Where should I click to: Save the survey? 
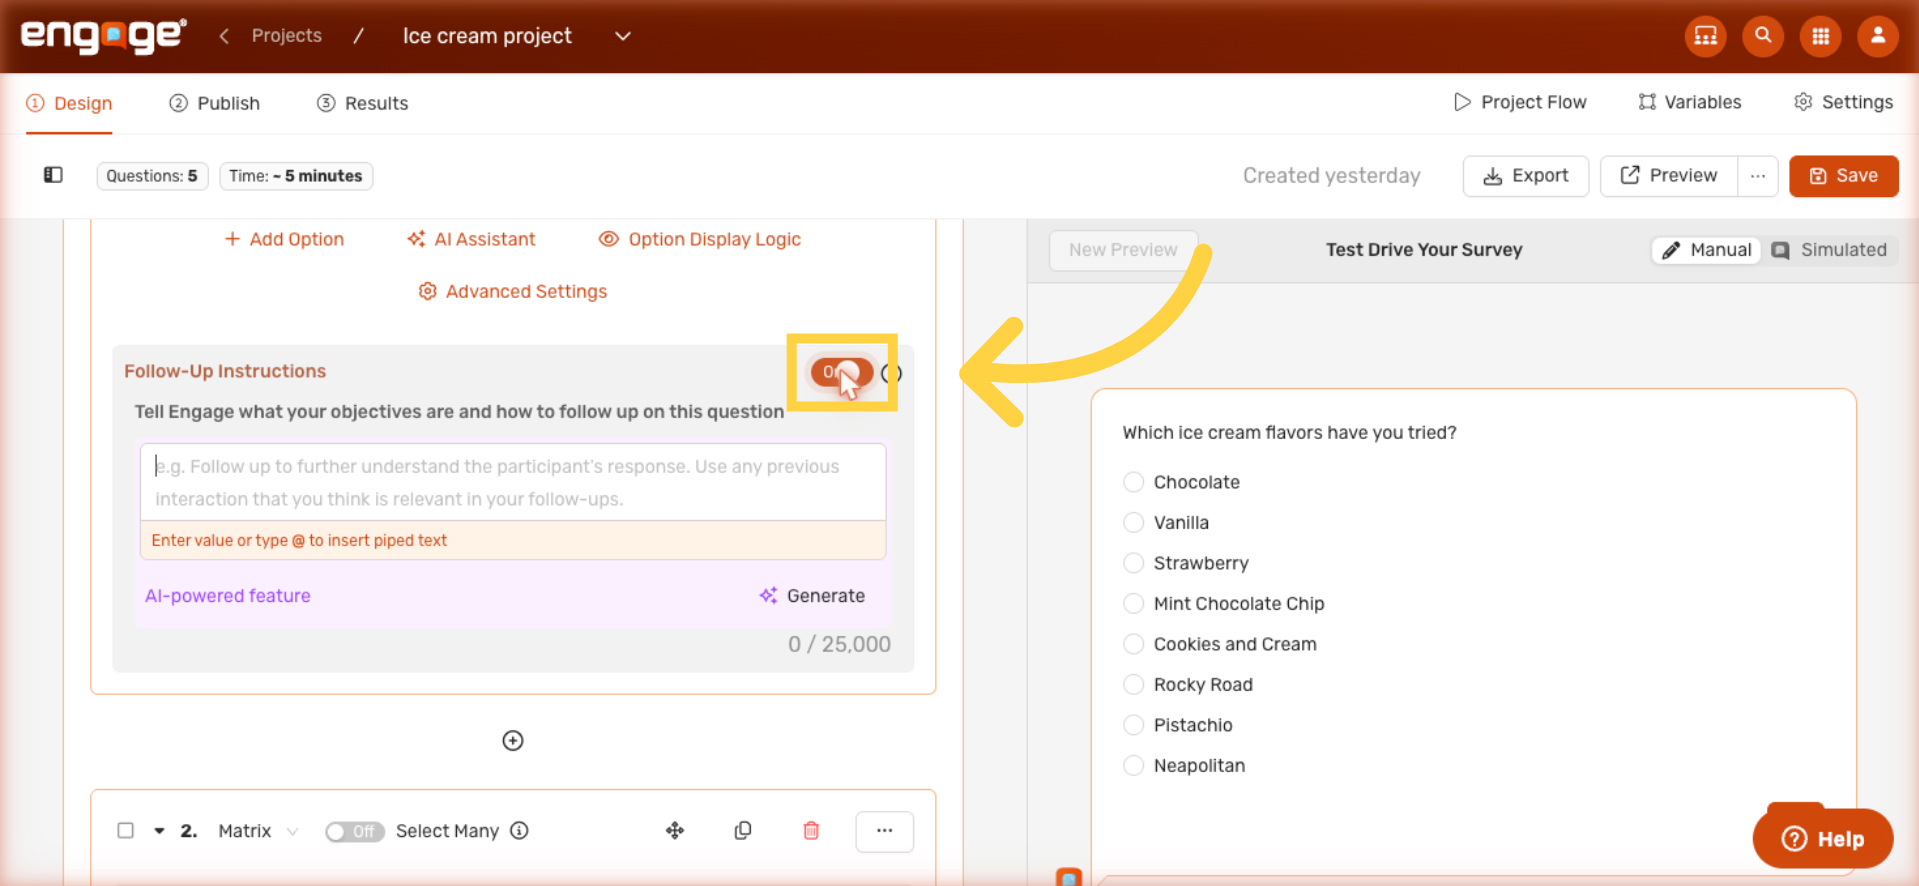pyautogui.click(x=1843, y=176)
